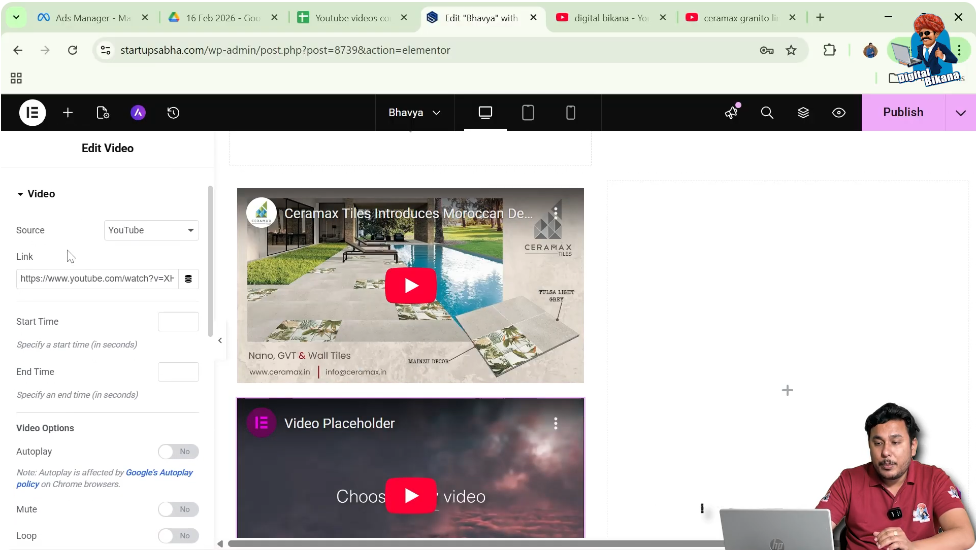Play the Ceramax Tiles YouTube video
Image resolution: width=976 pixels, height=553 pixels.
[x=410, y=285]
